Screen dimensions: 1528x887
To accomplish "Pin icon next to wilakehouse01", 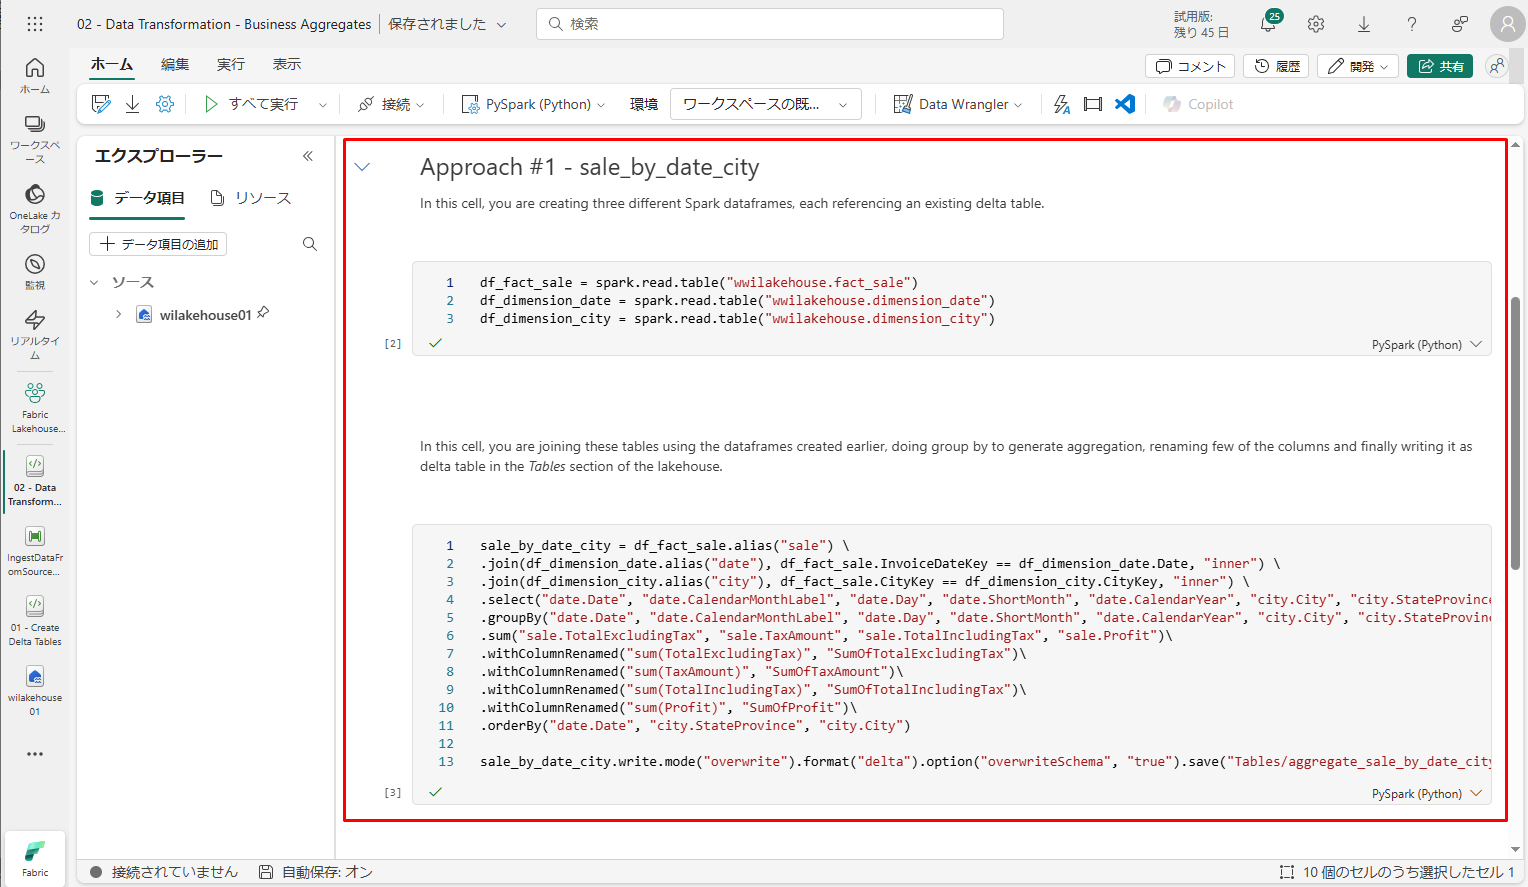I will point(263,313).
